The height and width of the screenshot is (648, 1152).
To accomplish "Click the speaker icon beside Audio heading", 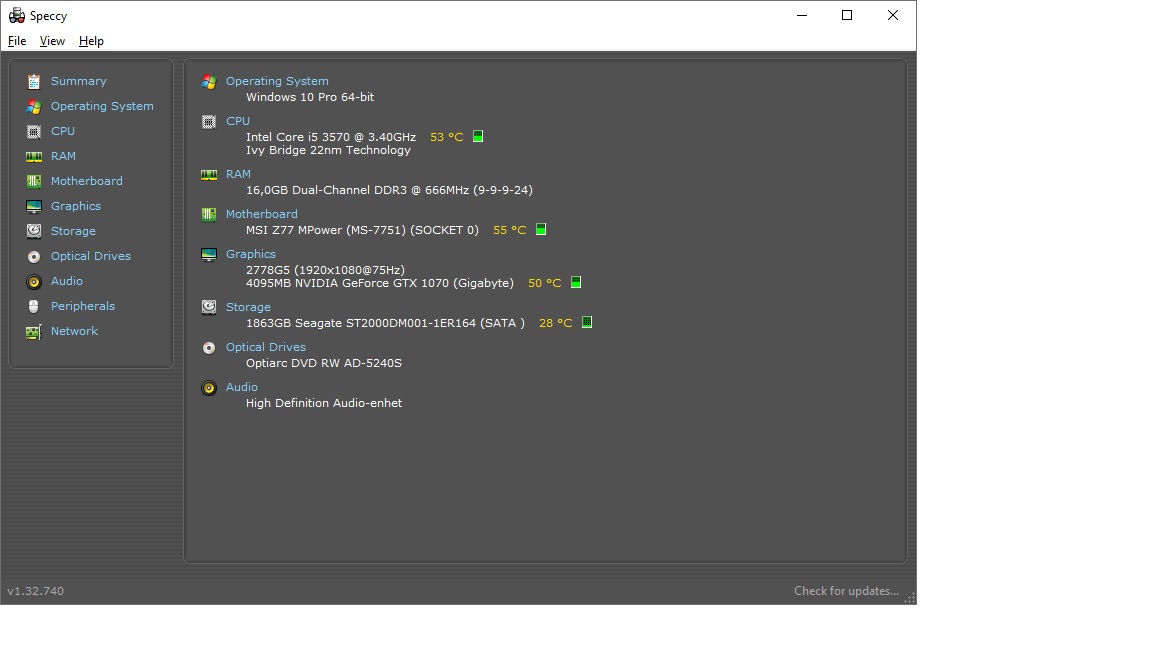I will [209, 387].
